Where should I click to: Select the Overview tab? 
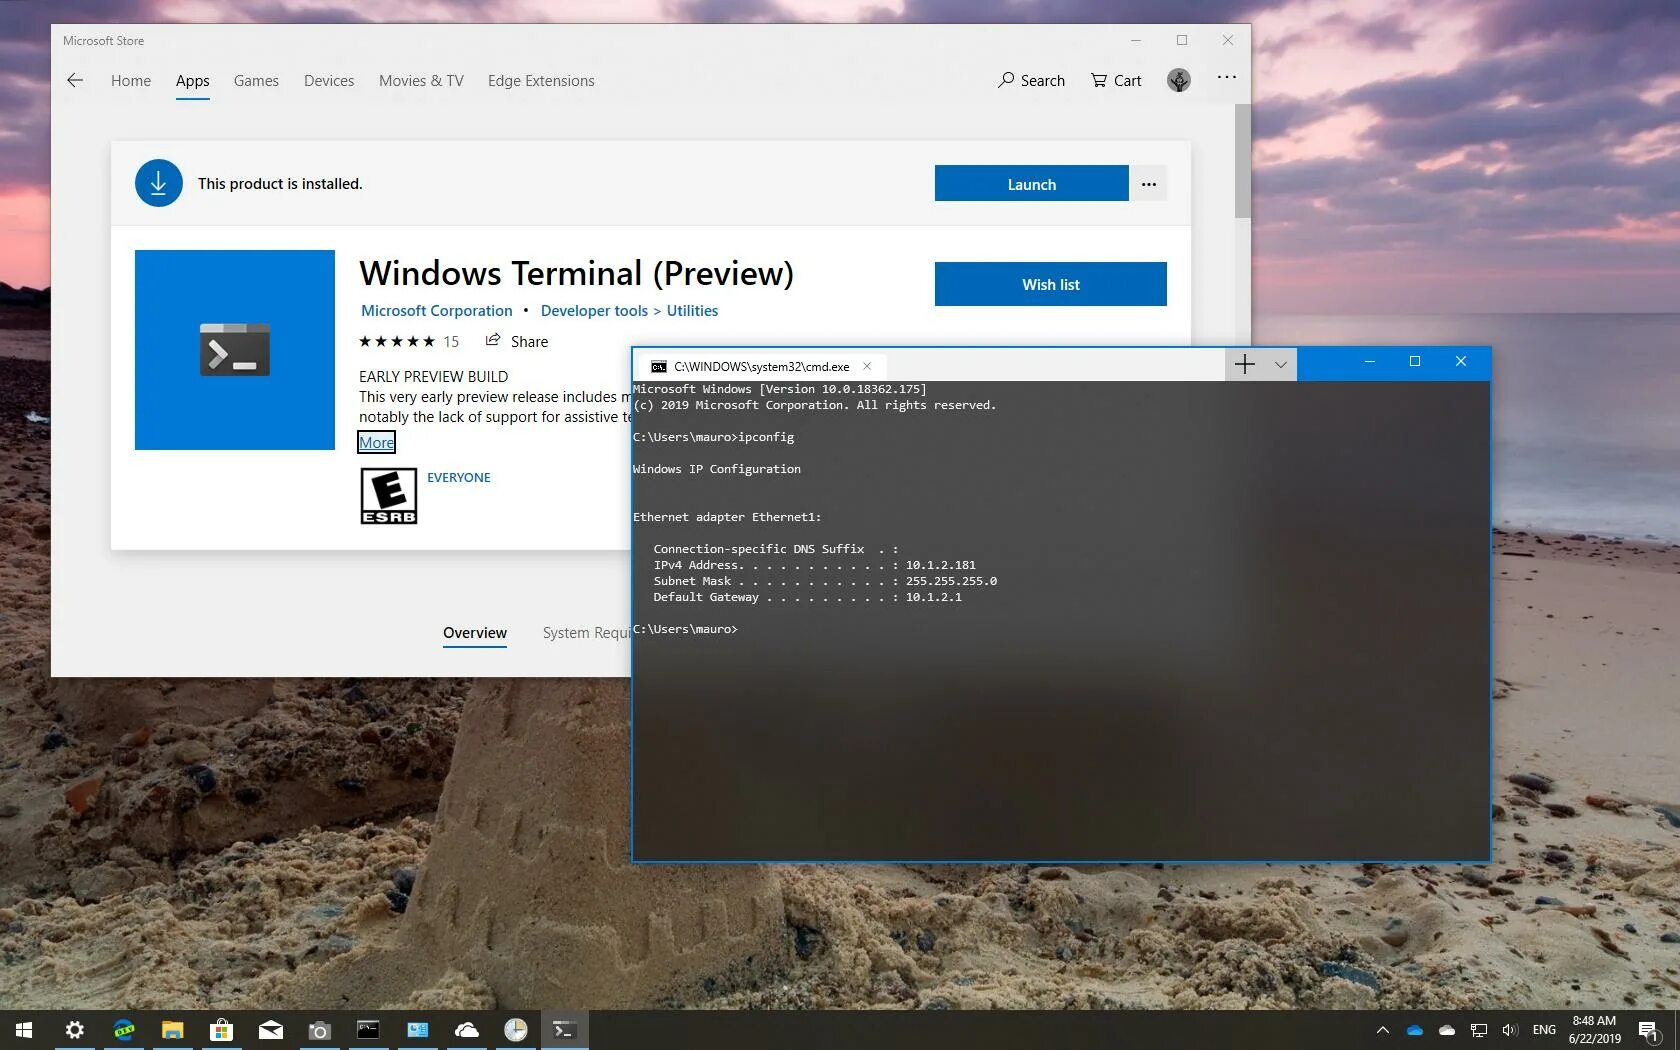(x=475, y=633)
